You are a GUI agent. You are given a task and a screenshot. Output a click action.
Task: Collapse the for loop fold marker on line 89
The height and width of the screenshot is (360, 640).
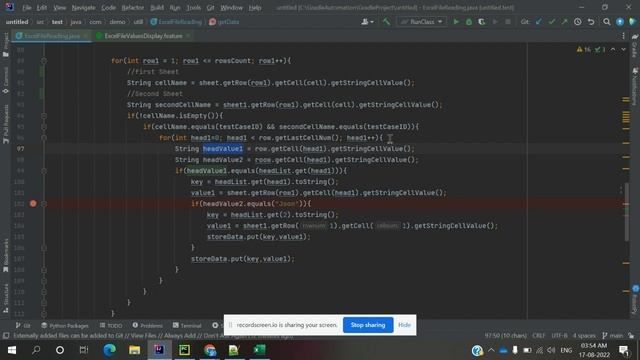44,60
